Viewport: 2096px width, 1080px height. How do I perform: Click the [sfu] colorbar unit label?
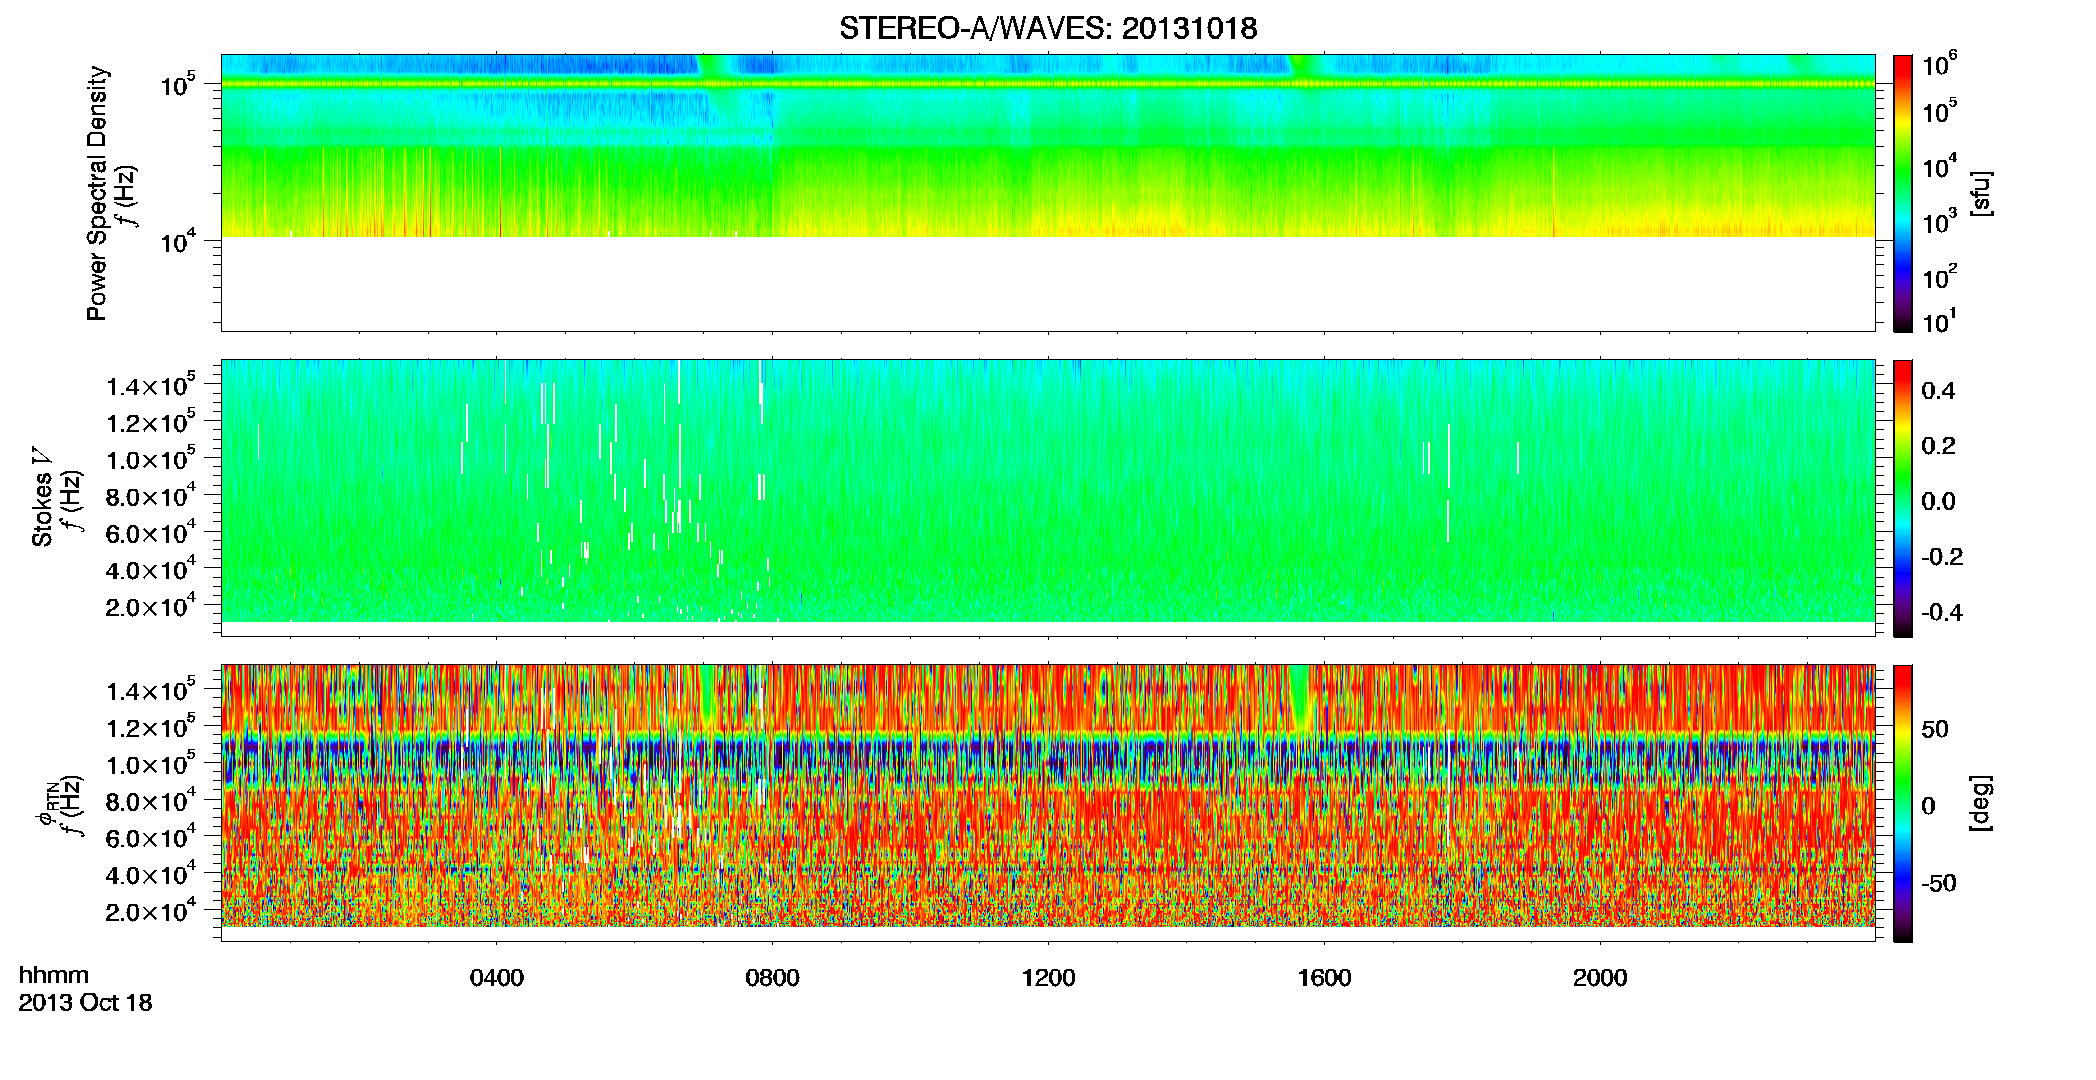tap(1980, 193)
